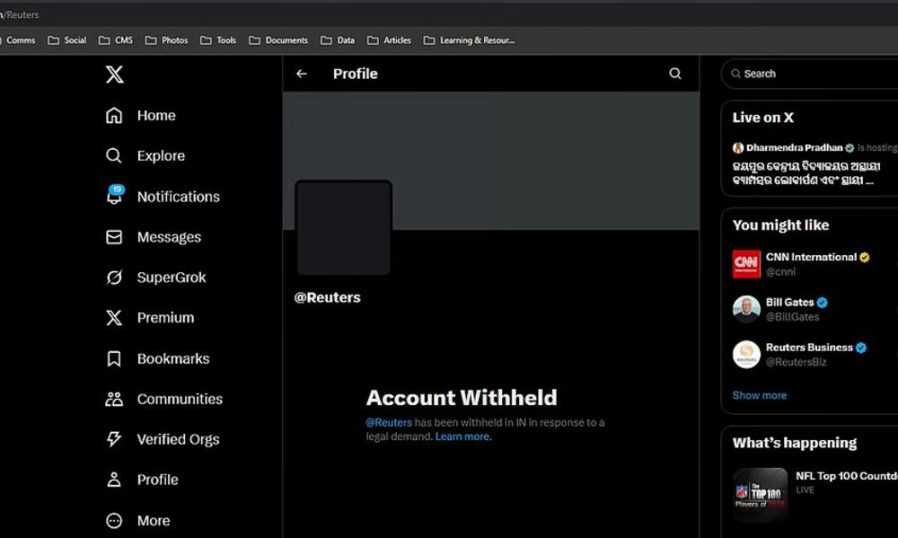Open the NFL Top 100 thumbnail
The image size is (898, 538).
click(760, 494)
